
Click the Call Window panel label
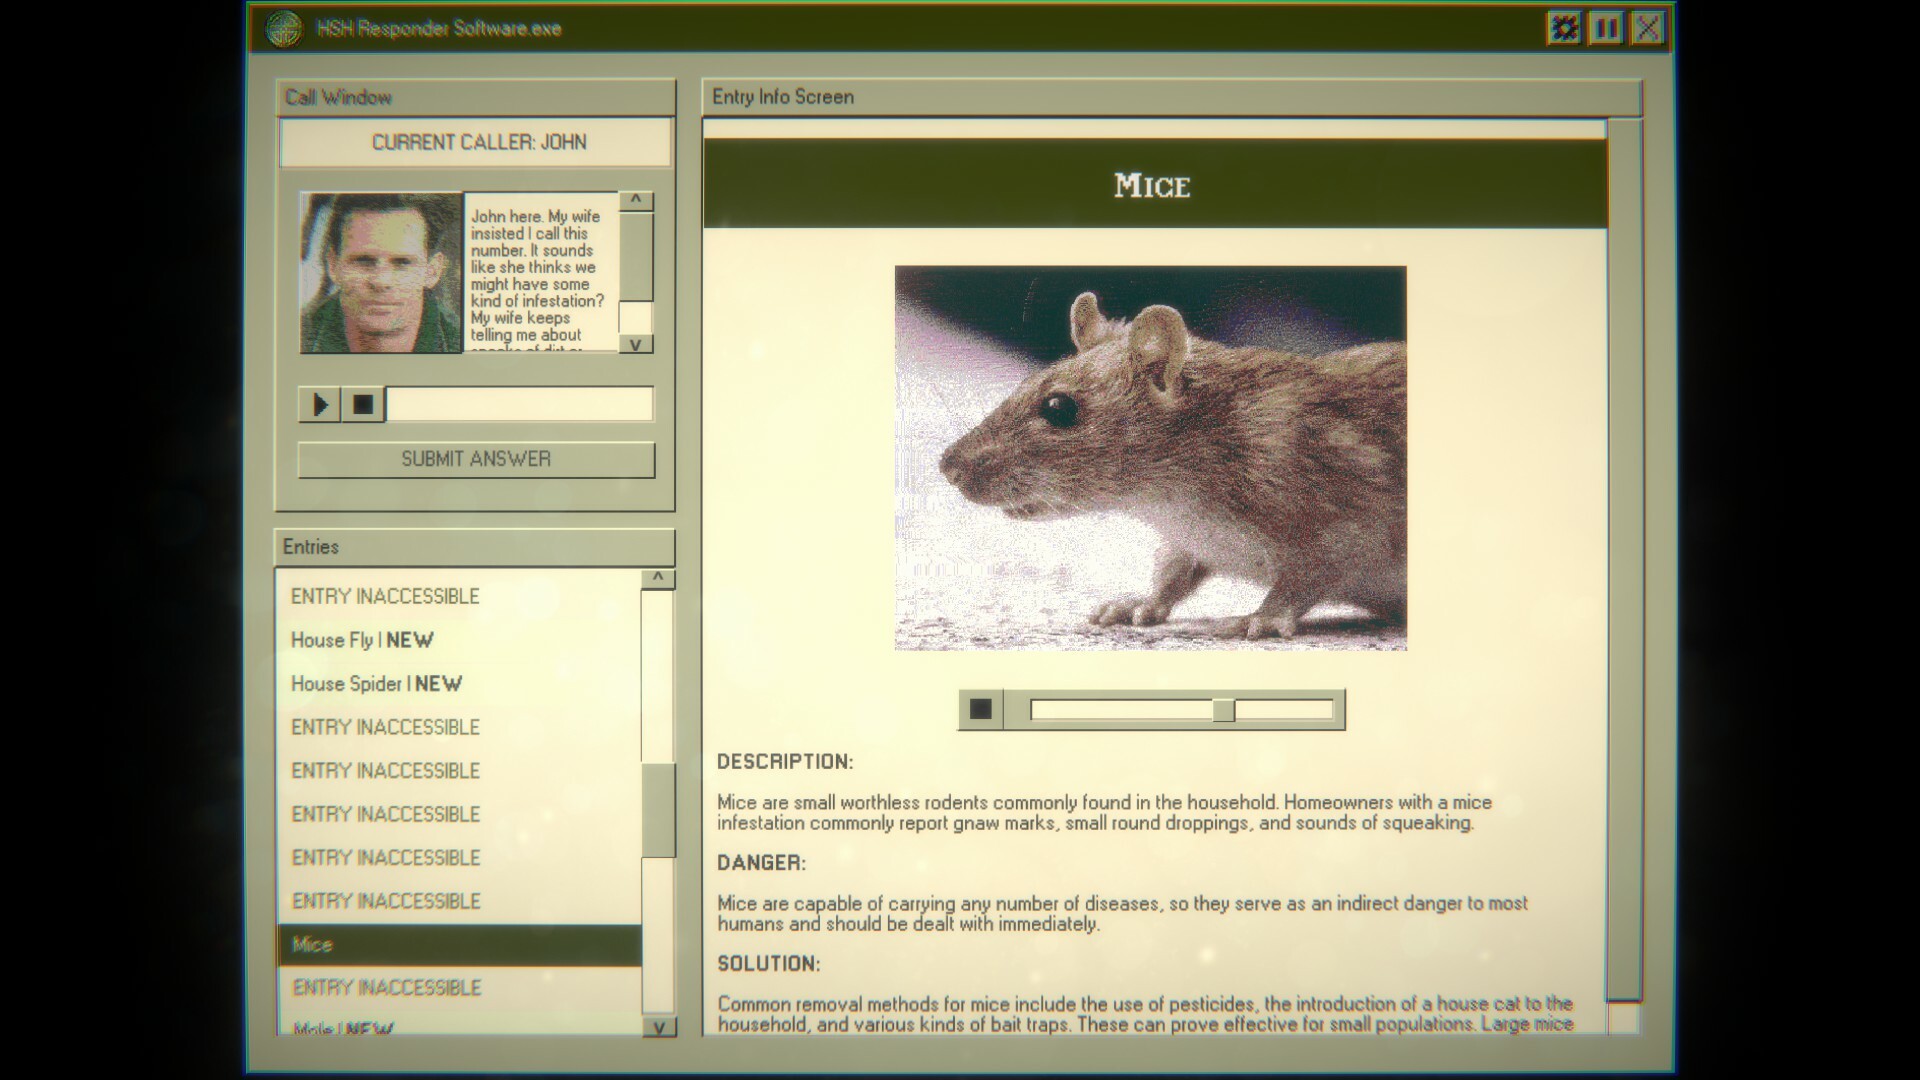338,95
